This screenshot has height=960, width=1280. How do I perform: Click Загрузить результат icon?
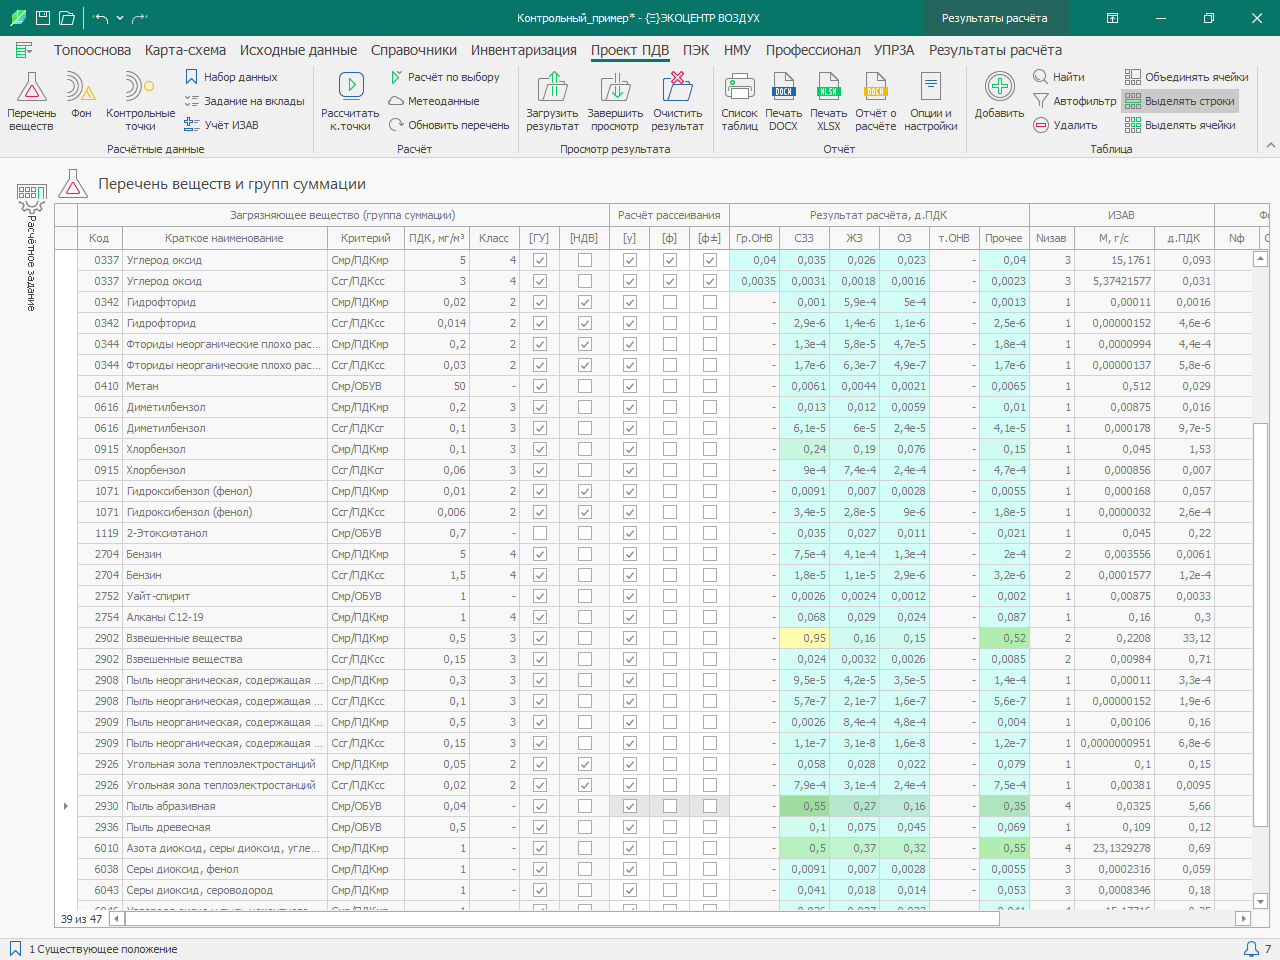(x=552, y=88)
